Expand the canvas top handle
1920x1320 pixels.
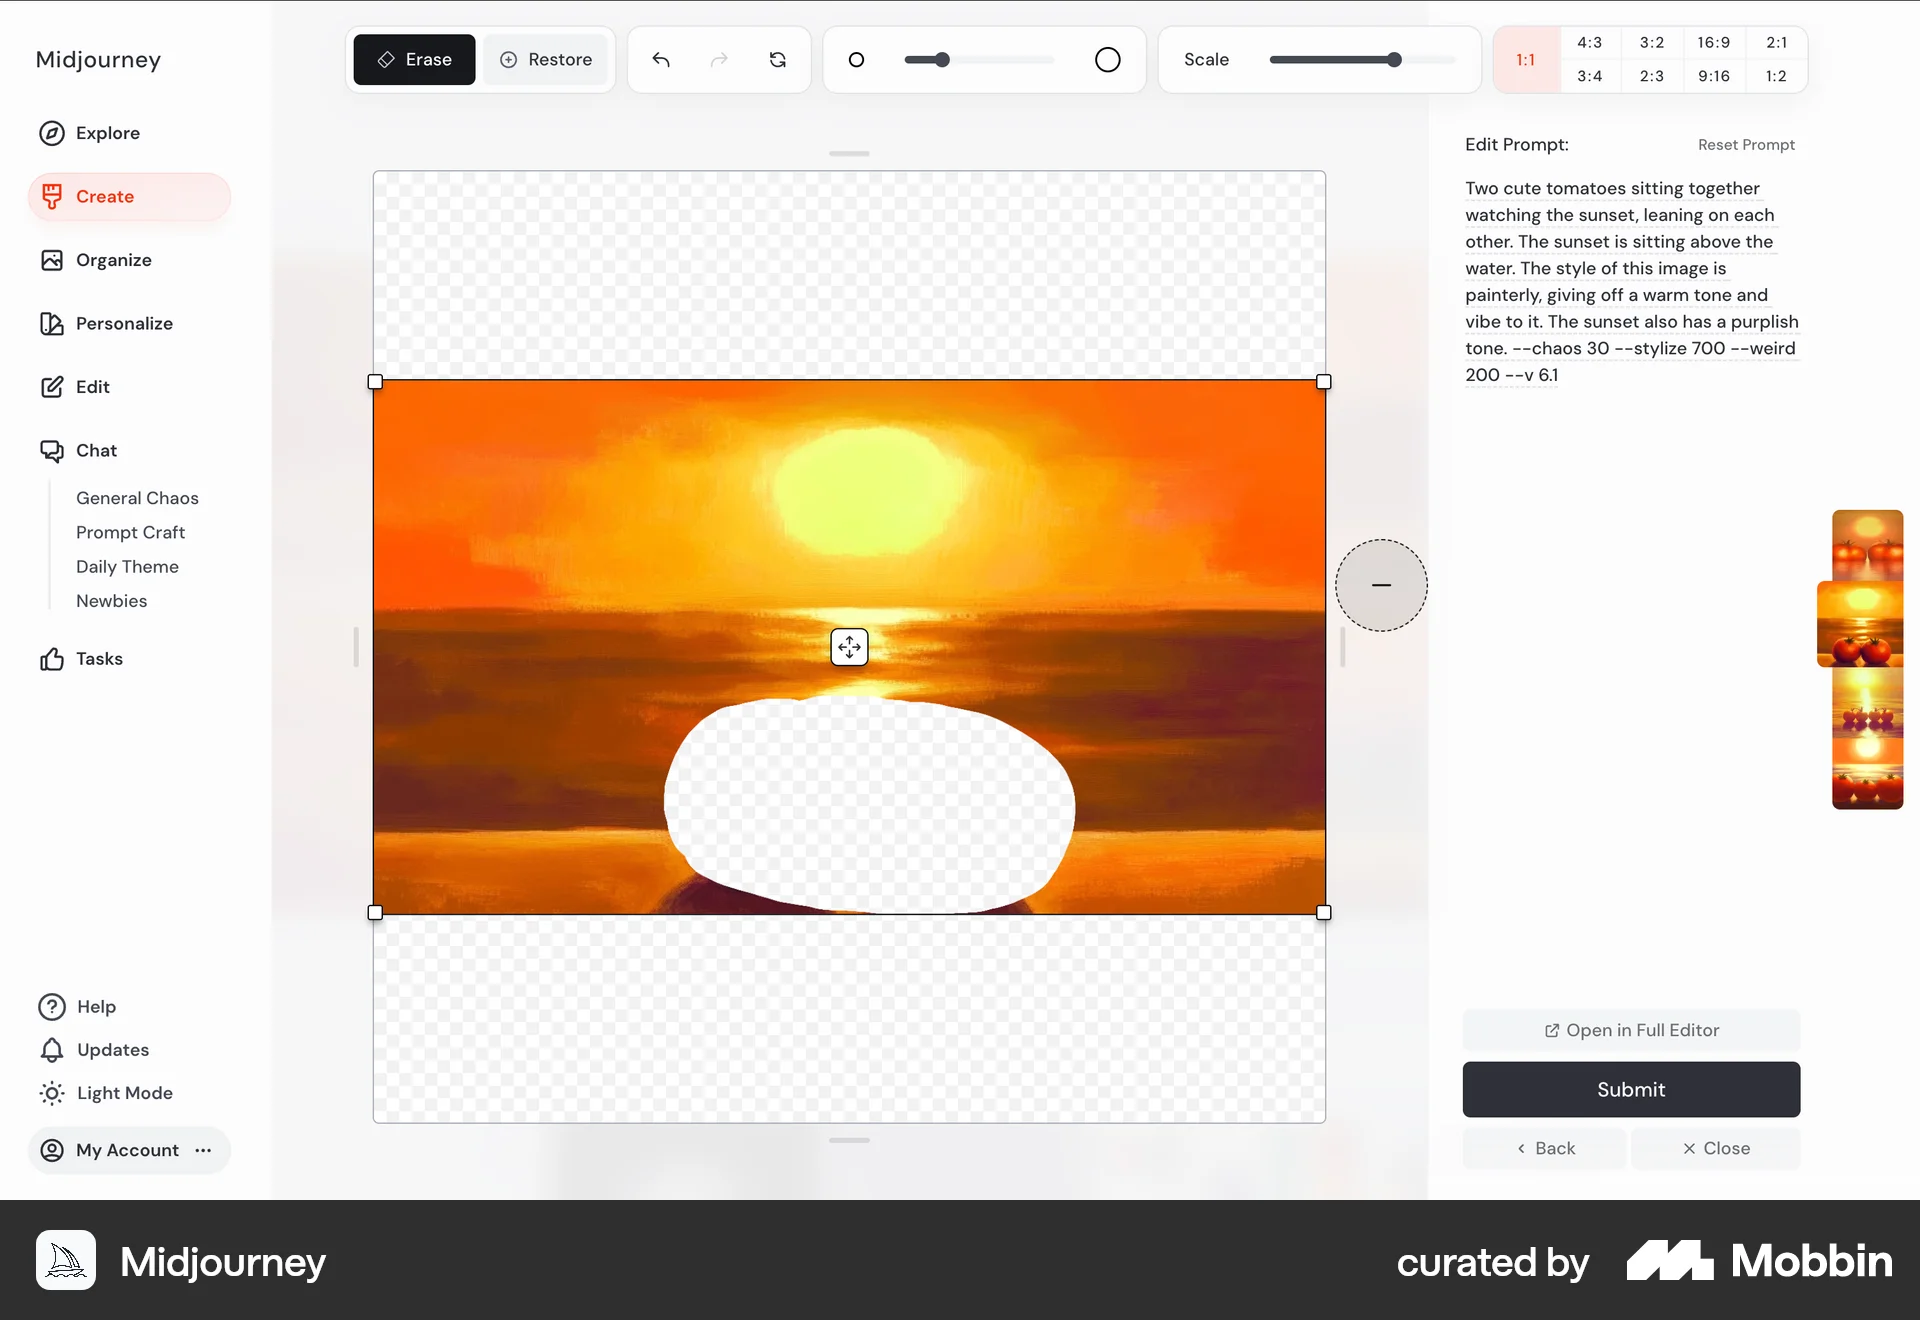coord(848,153)
